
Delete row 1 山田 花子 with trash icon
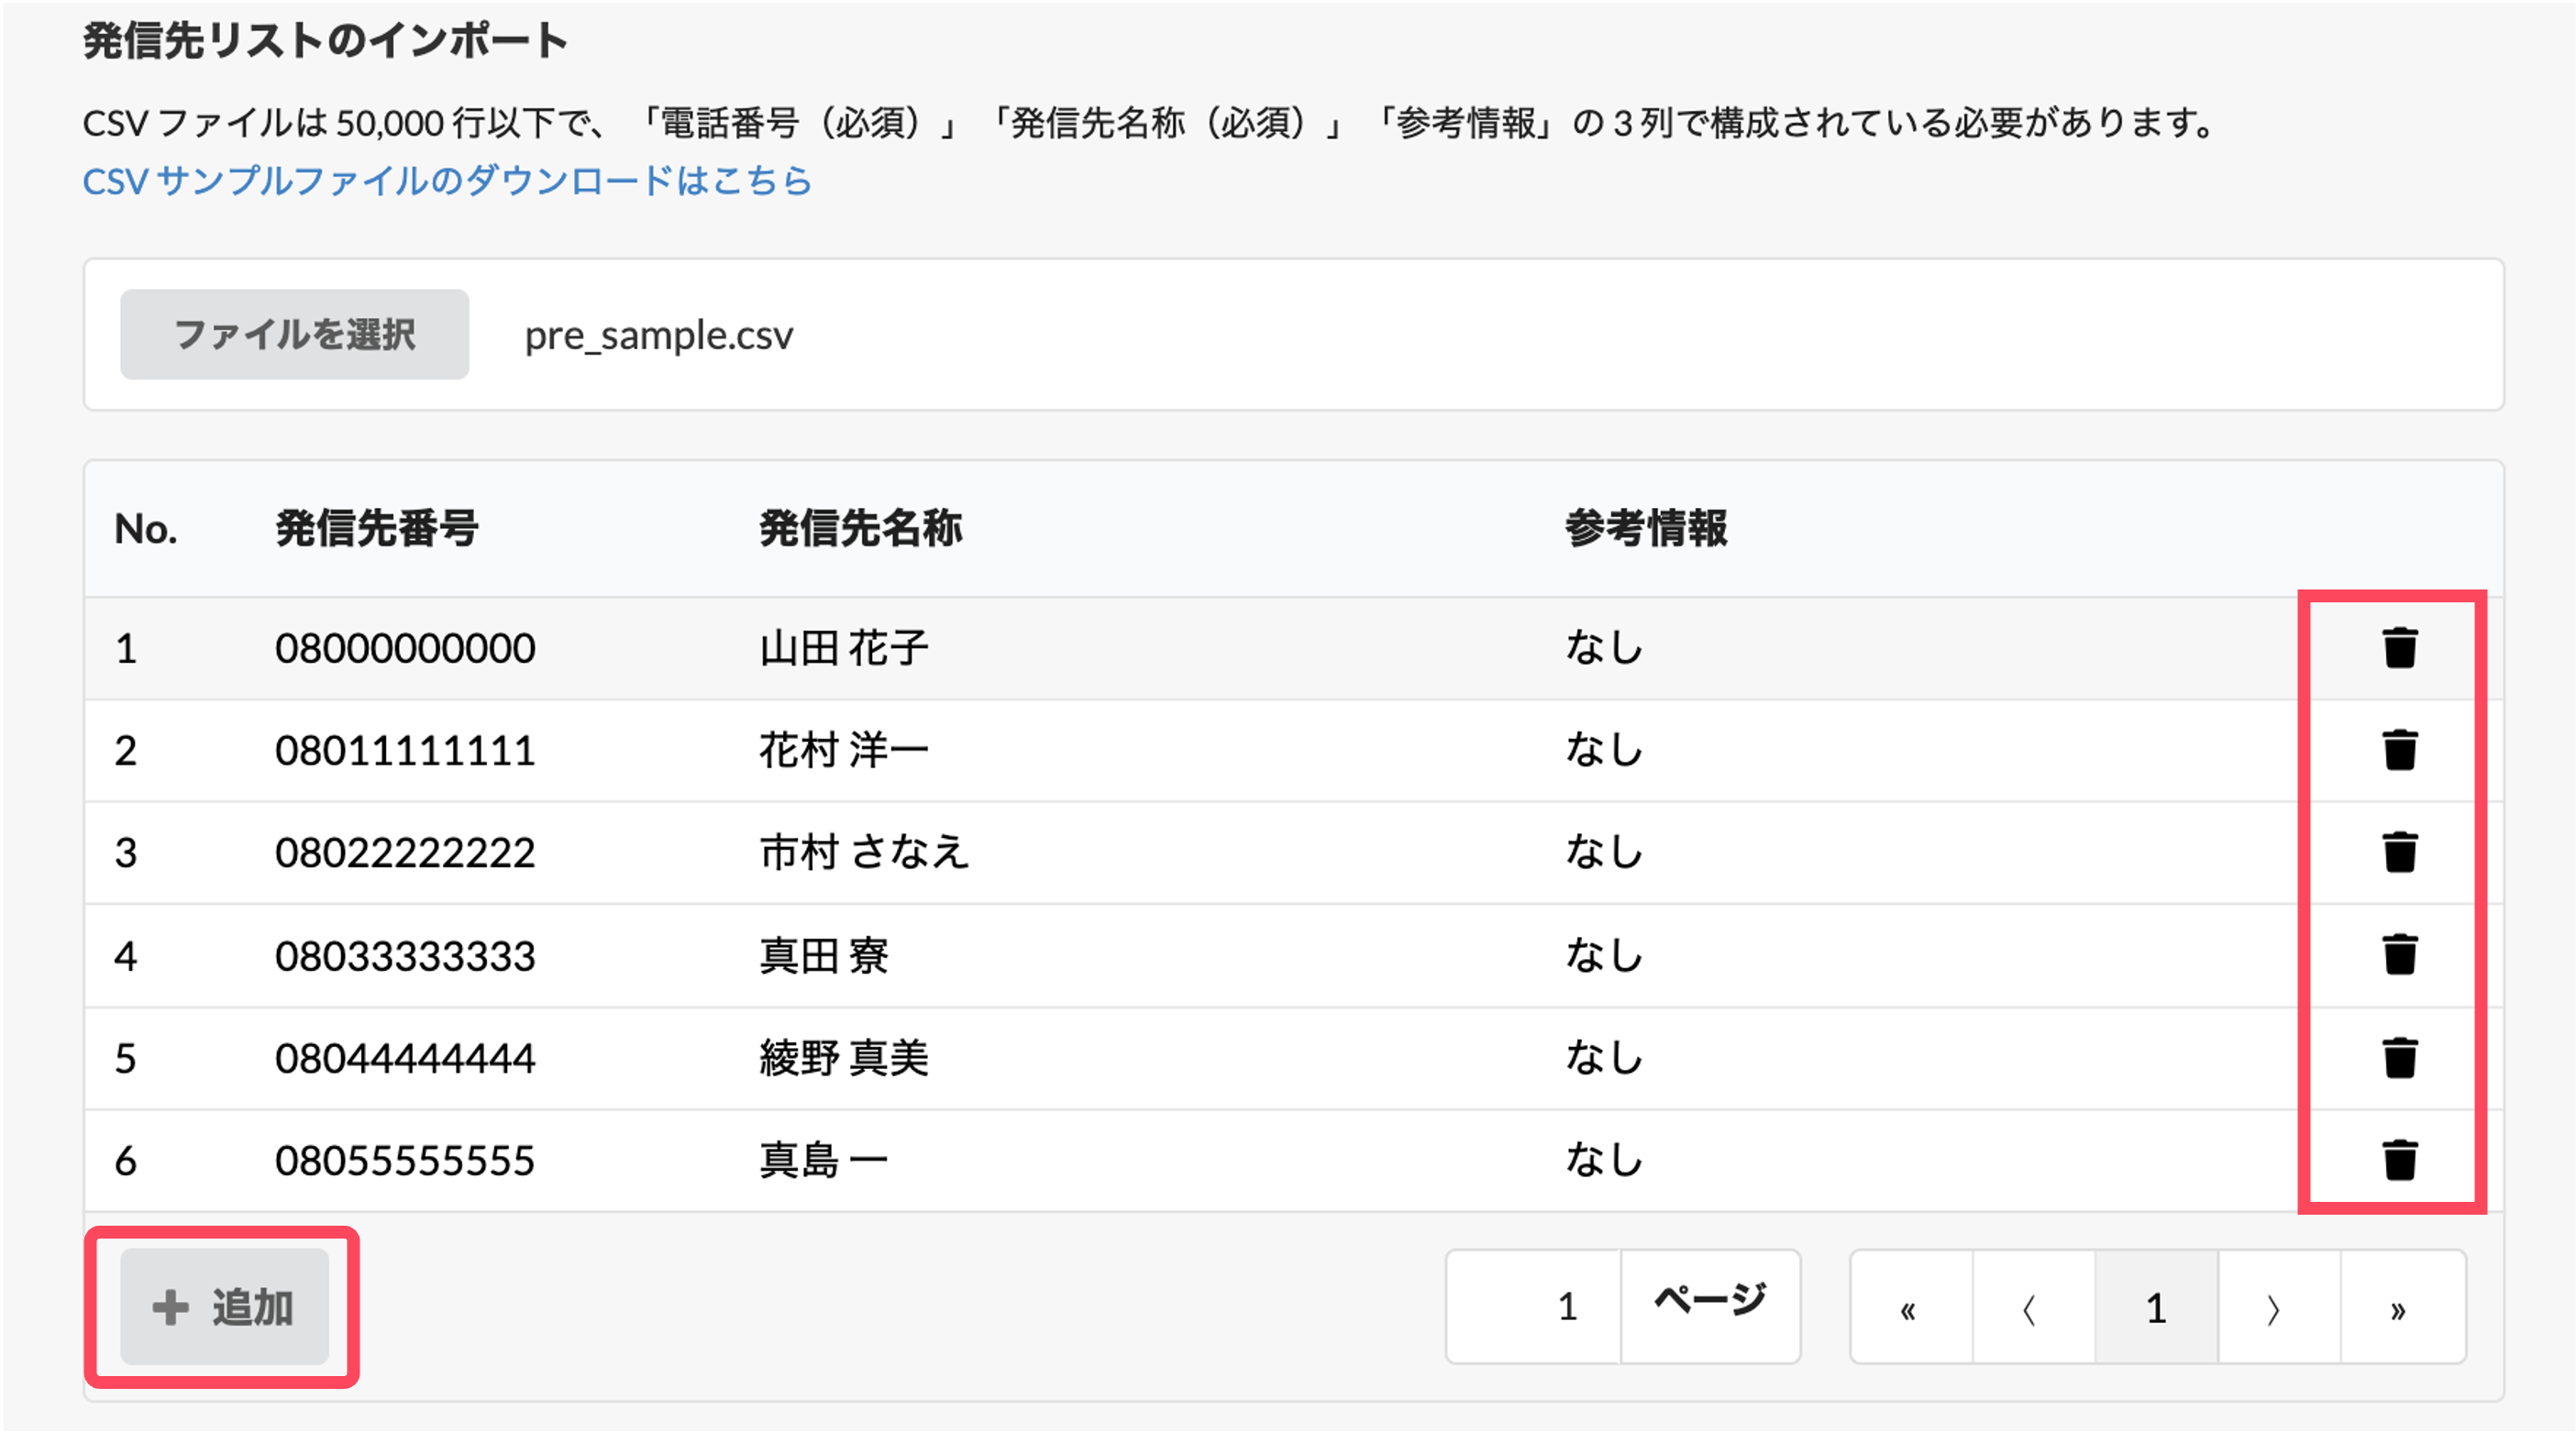coord(2399,648)
